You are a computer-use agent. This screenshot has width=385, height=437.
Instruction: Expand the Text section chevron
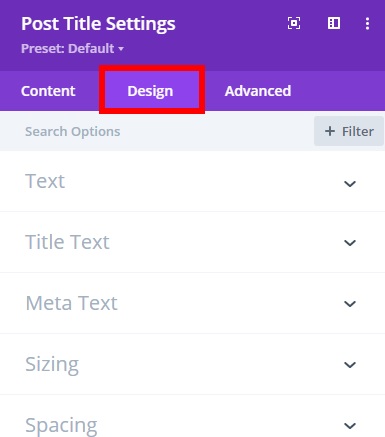tap(350, 184)
